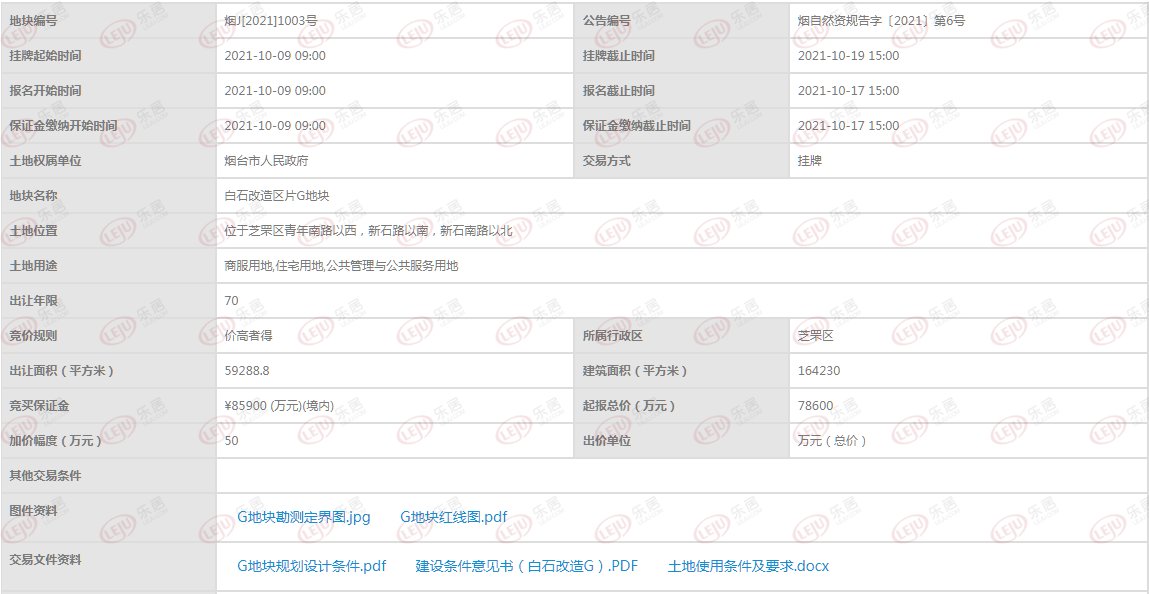Select land use text 商服用地,住宅用地
Screen dimensions: 1149x594
coord(273,266)
